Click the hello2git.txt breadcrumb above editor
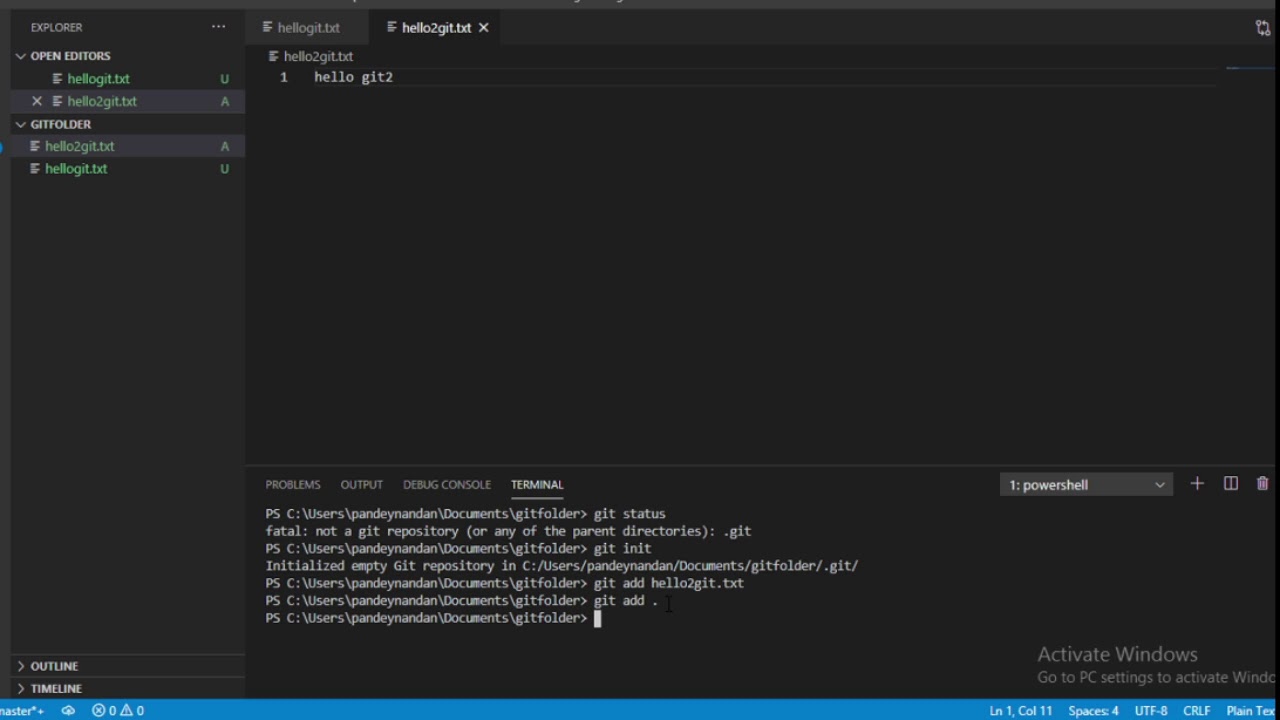Screen dimensions: 1280x720 pyautogui.click(x=318, y=57)
